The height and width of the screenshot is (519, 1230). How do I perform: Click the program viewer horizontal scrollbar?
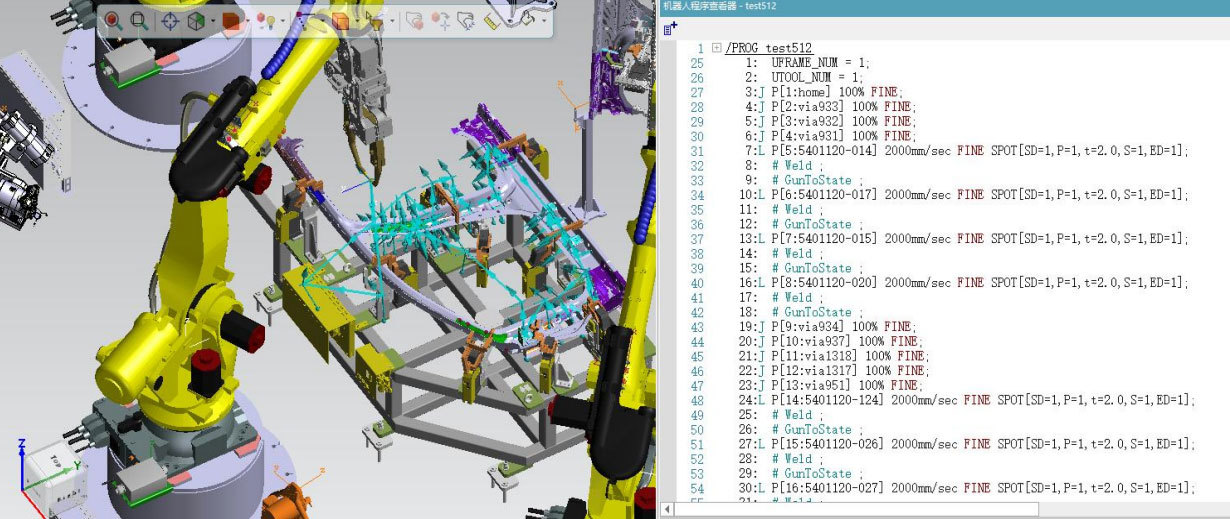pyautogui.click(x=860, y=509)
